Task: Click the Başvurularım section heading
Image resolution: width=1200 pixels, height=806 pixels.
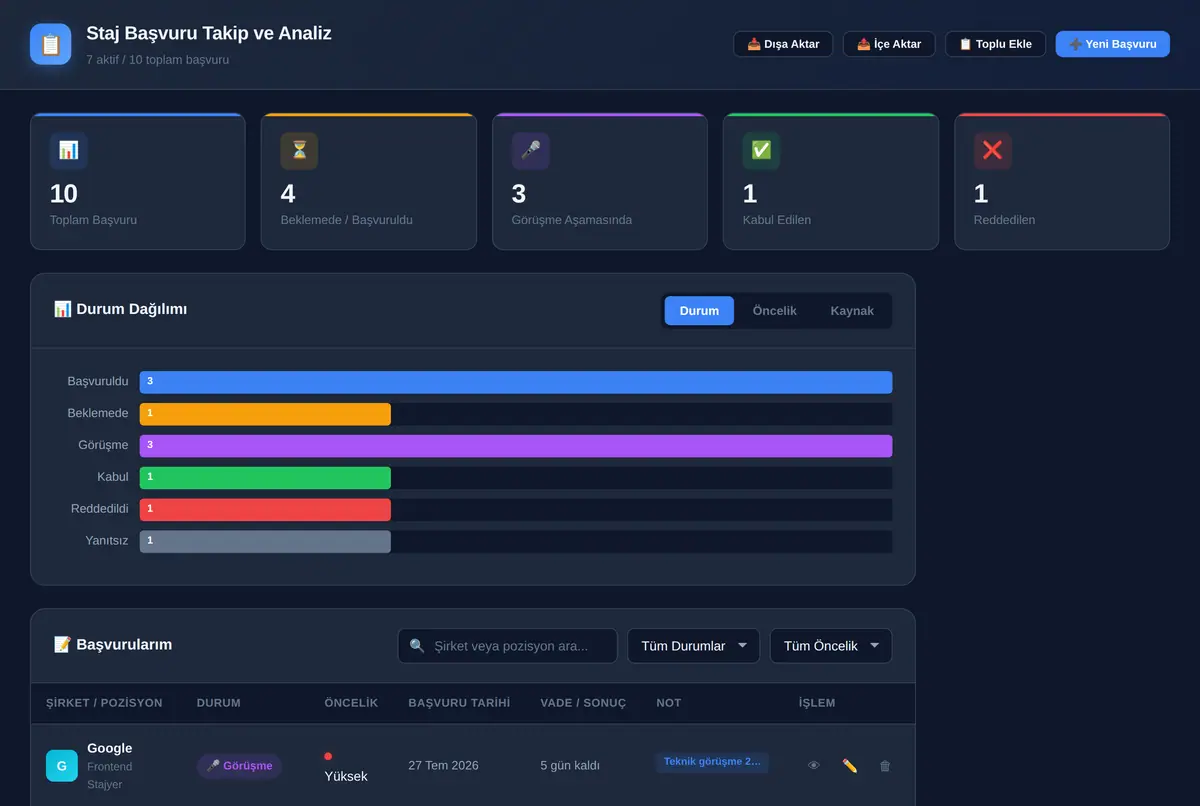Action: [113, 645]
